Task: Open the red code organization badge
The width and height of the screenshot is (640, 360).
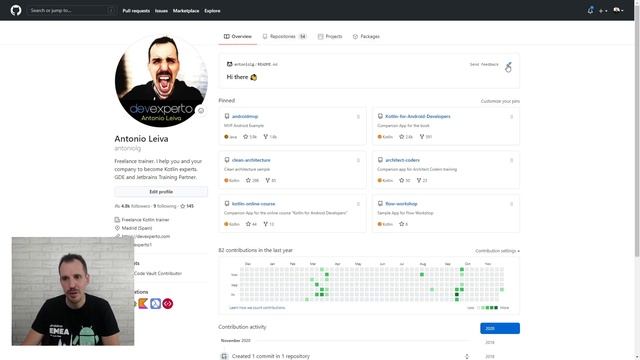Action: [x=168, y=303]
